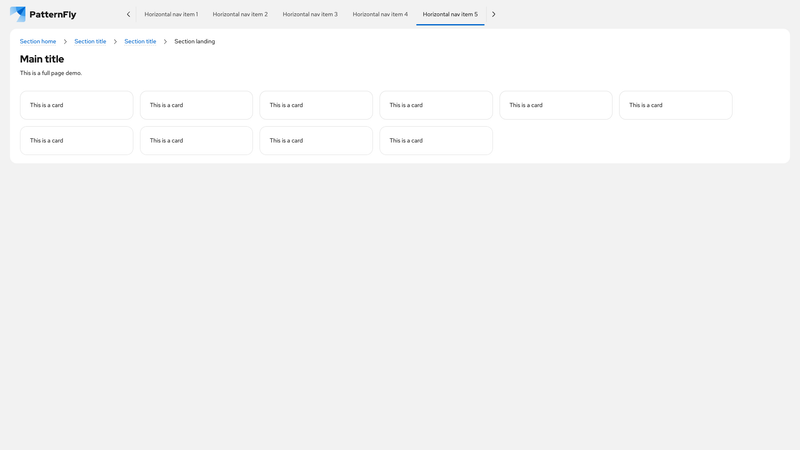
Task: Click the PatternFly logo
Action: click(x=43, y=14)
